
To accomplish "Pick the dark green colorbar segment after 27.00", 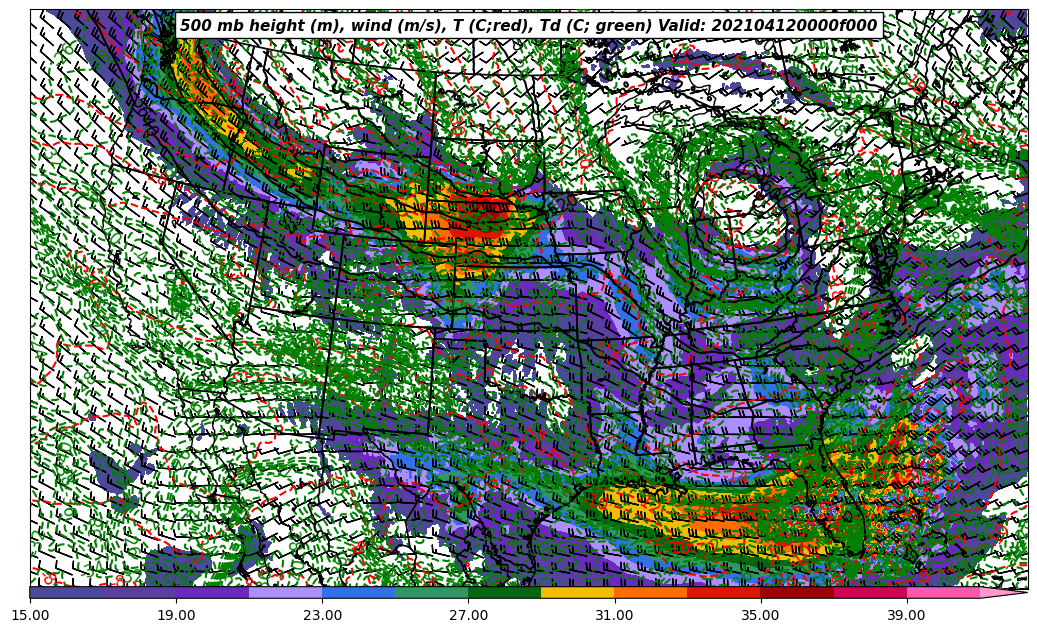I will pyautogui.click(x=505, y=592).
